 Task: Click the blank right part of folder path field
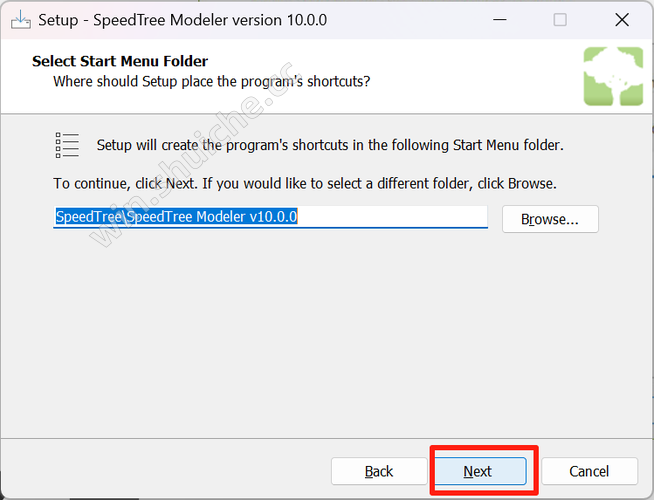tap(392, 217)
